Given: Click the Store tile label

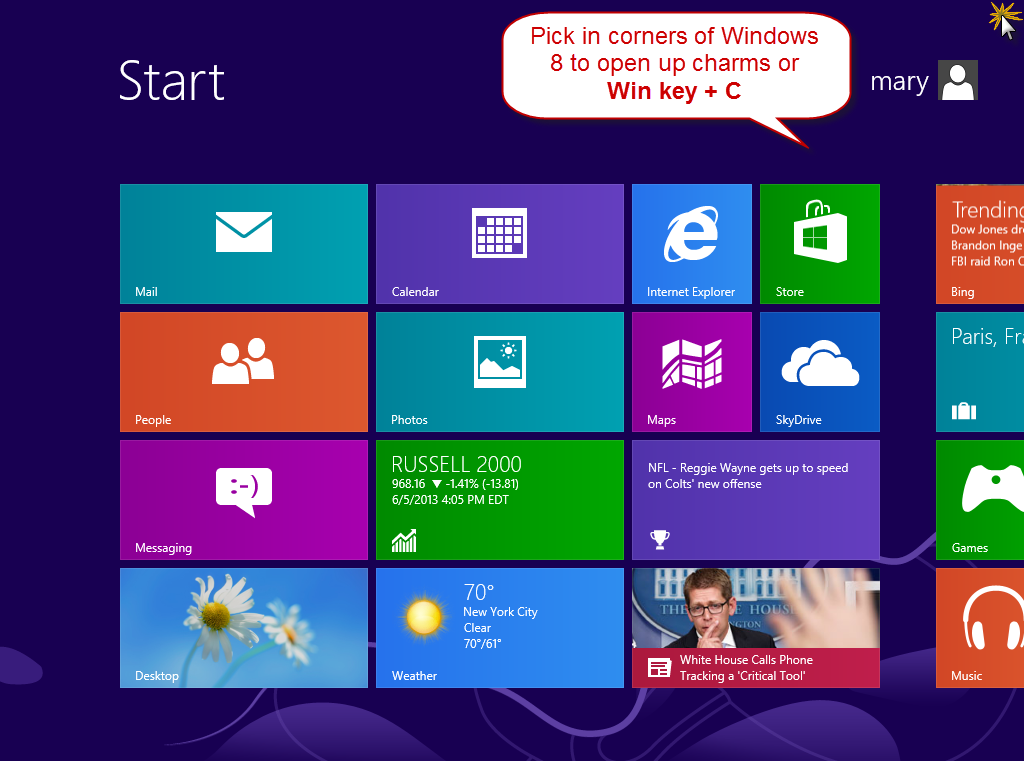Looking at the screenshot, I should coord(789,292).
